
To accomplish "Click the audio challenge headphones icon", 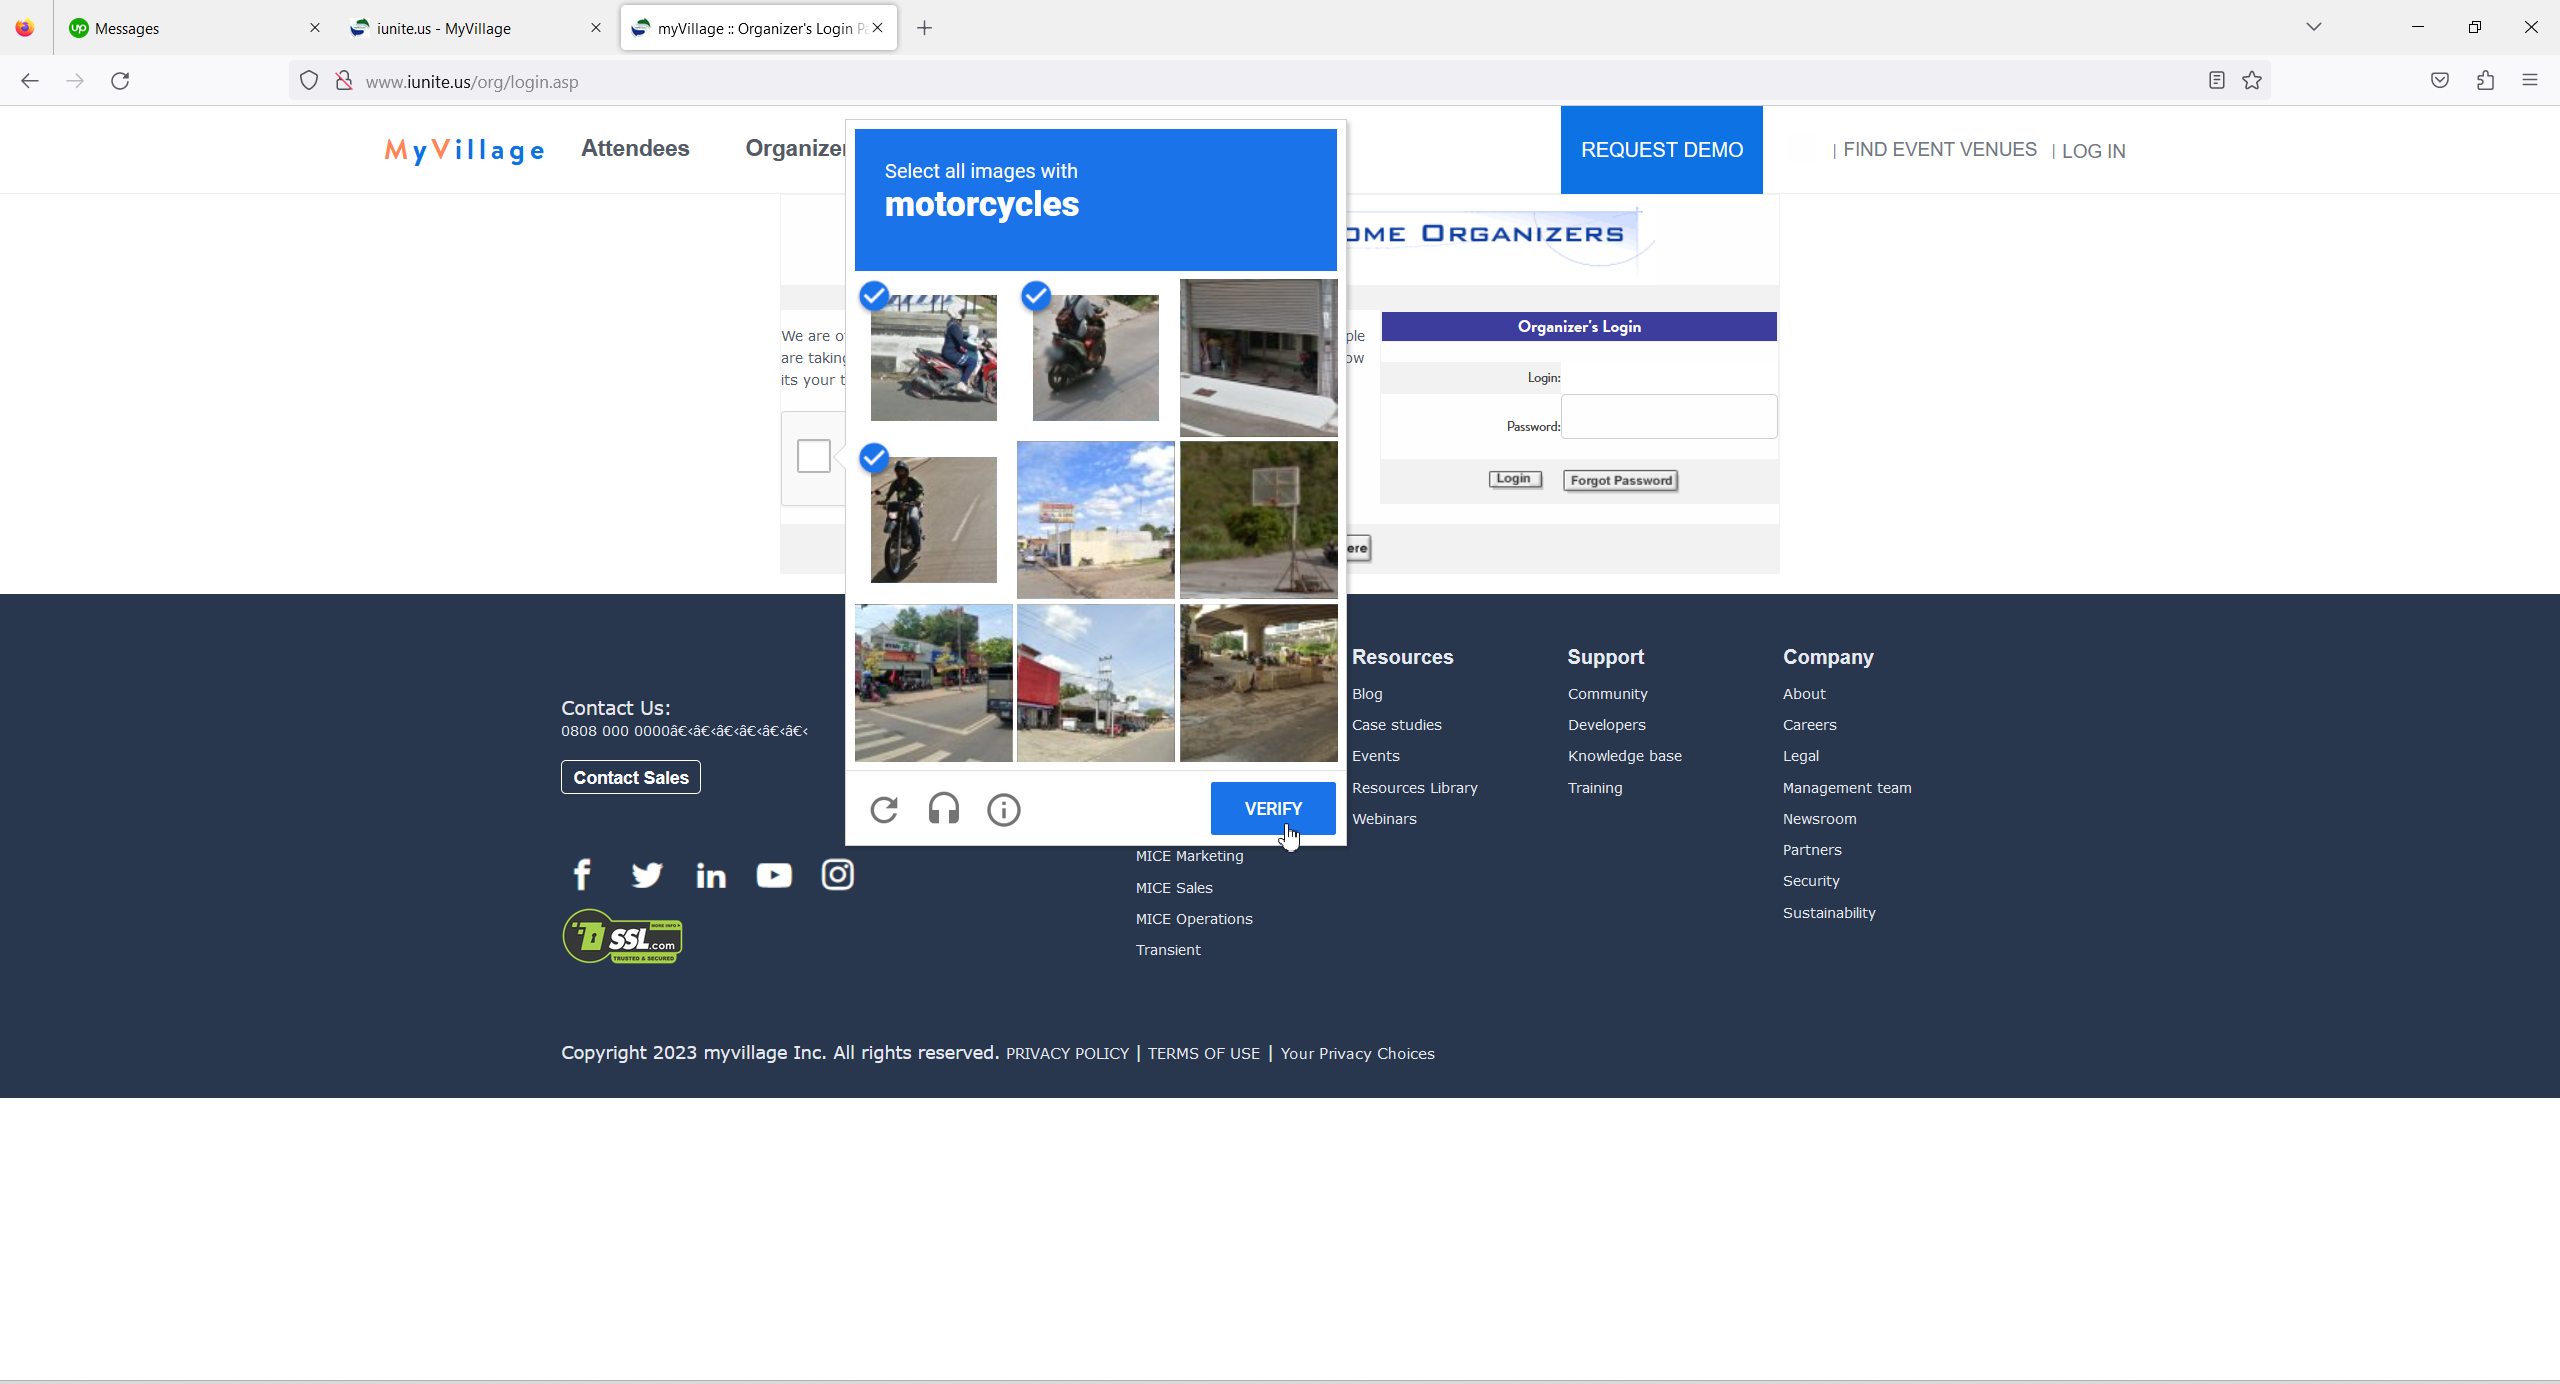I will pos(943,809).
